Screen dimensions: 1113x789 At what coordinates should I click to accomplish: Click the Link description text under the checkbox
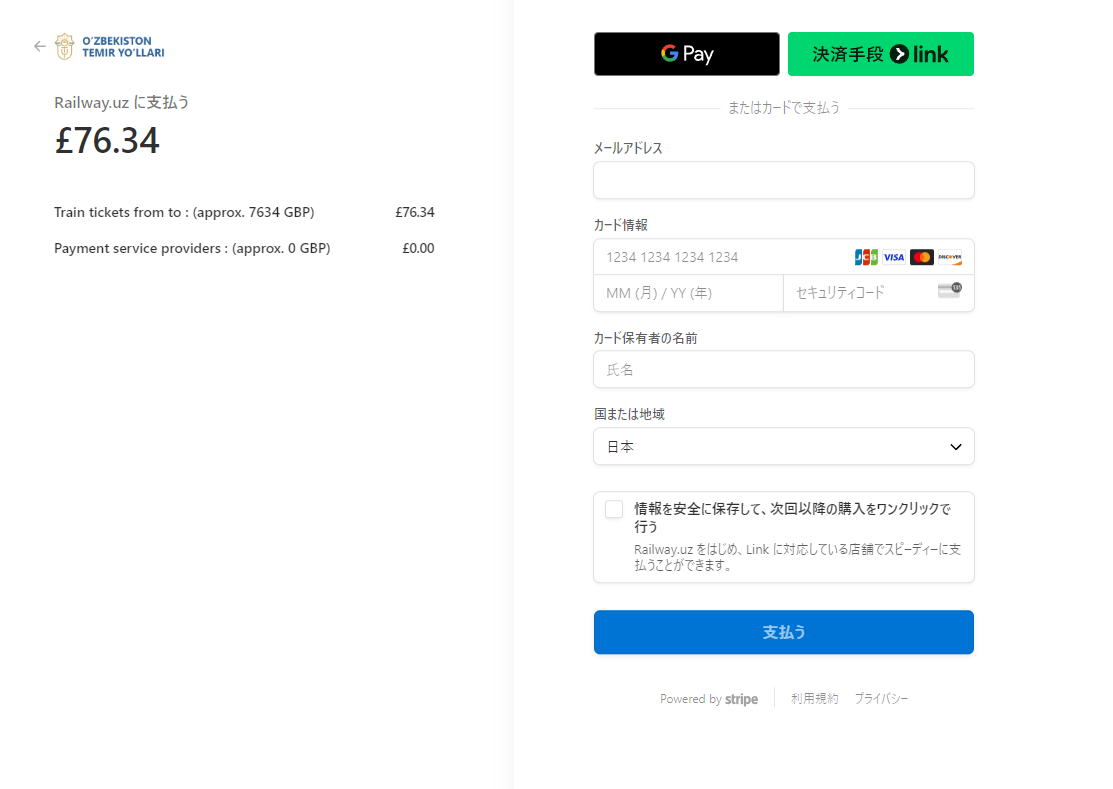[x=797, y=558]
